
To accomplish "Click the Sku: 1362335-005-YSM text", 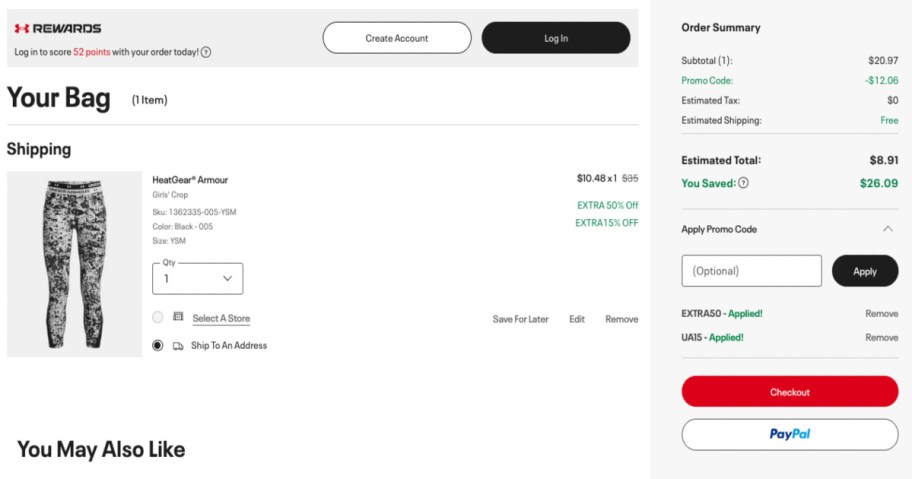I will point(194,212).
